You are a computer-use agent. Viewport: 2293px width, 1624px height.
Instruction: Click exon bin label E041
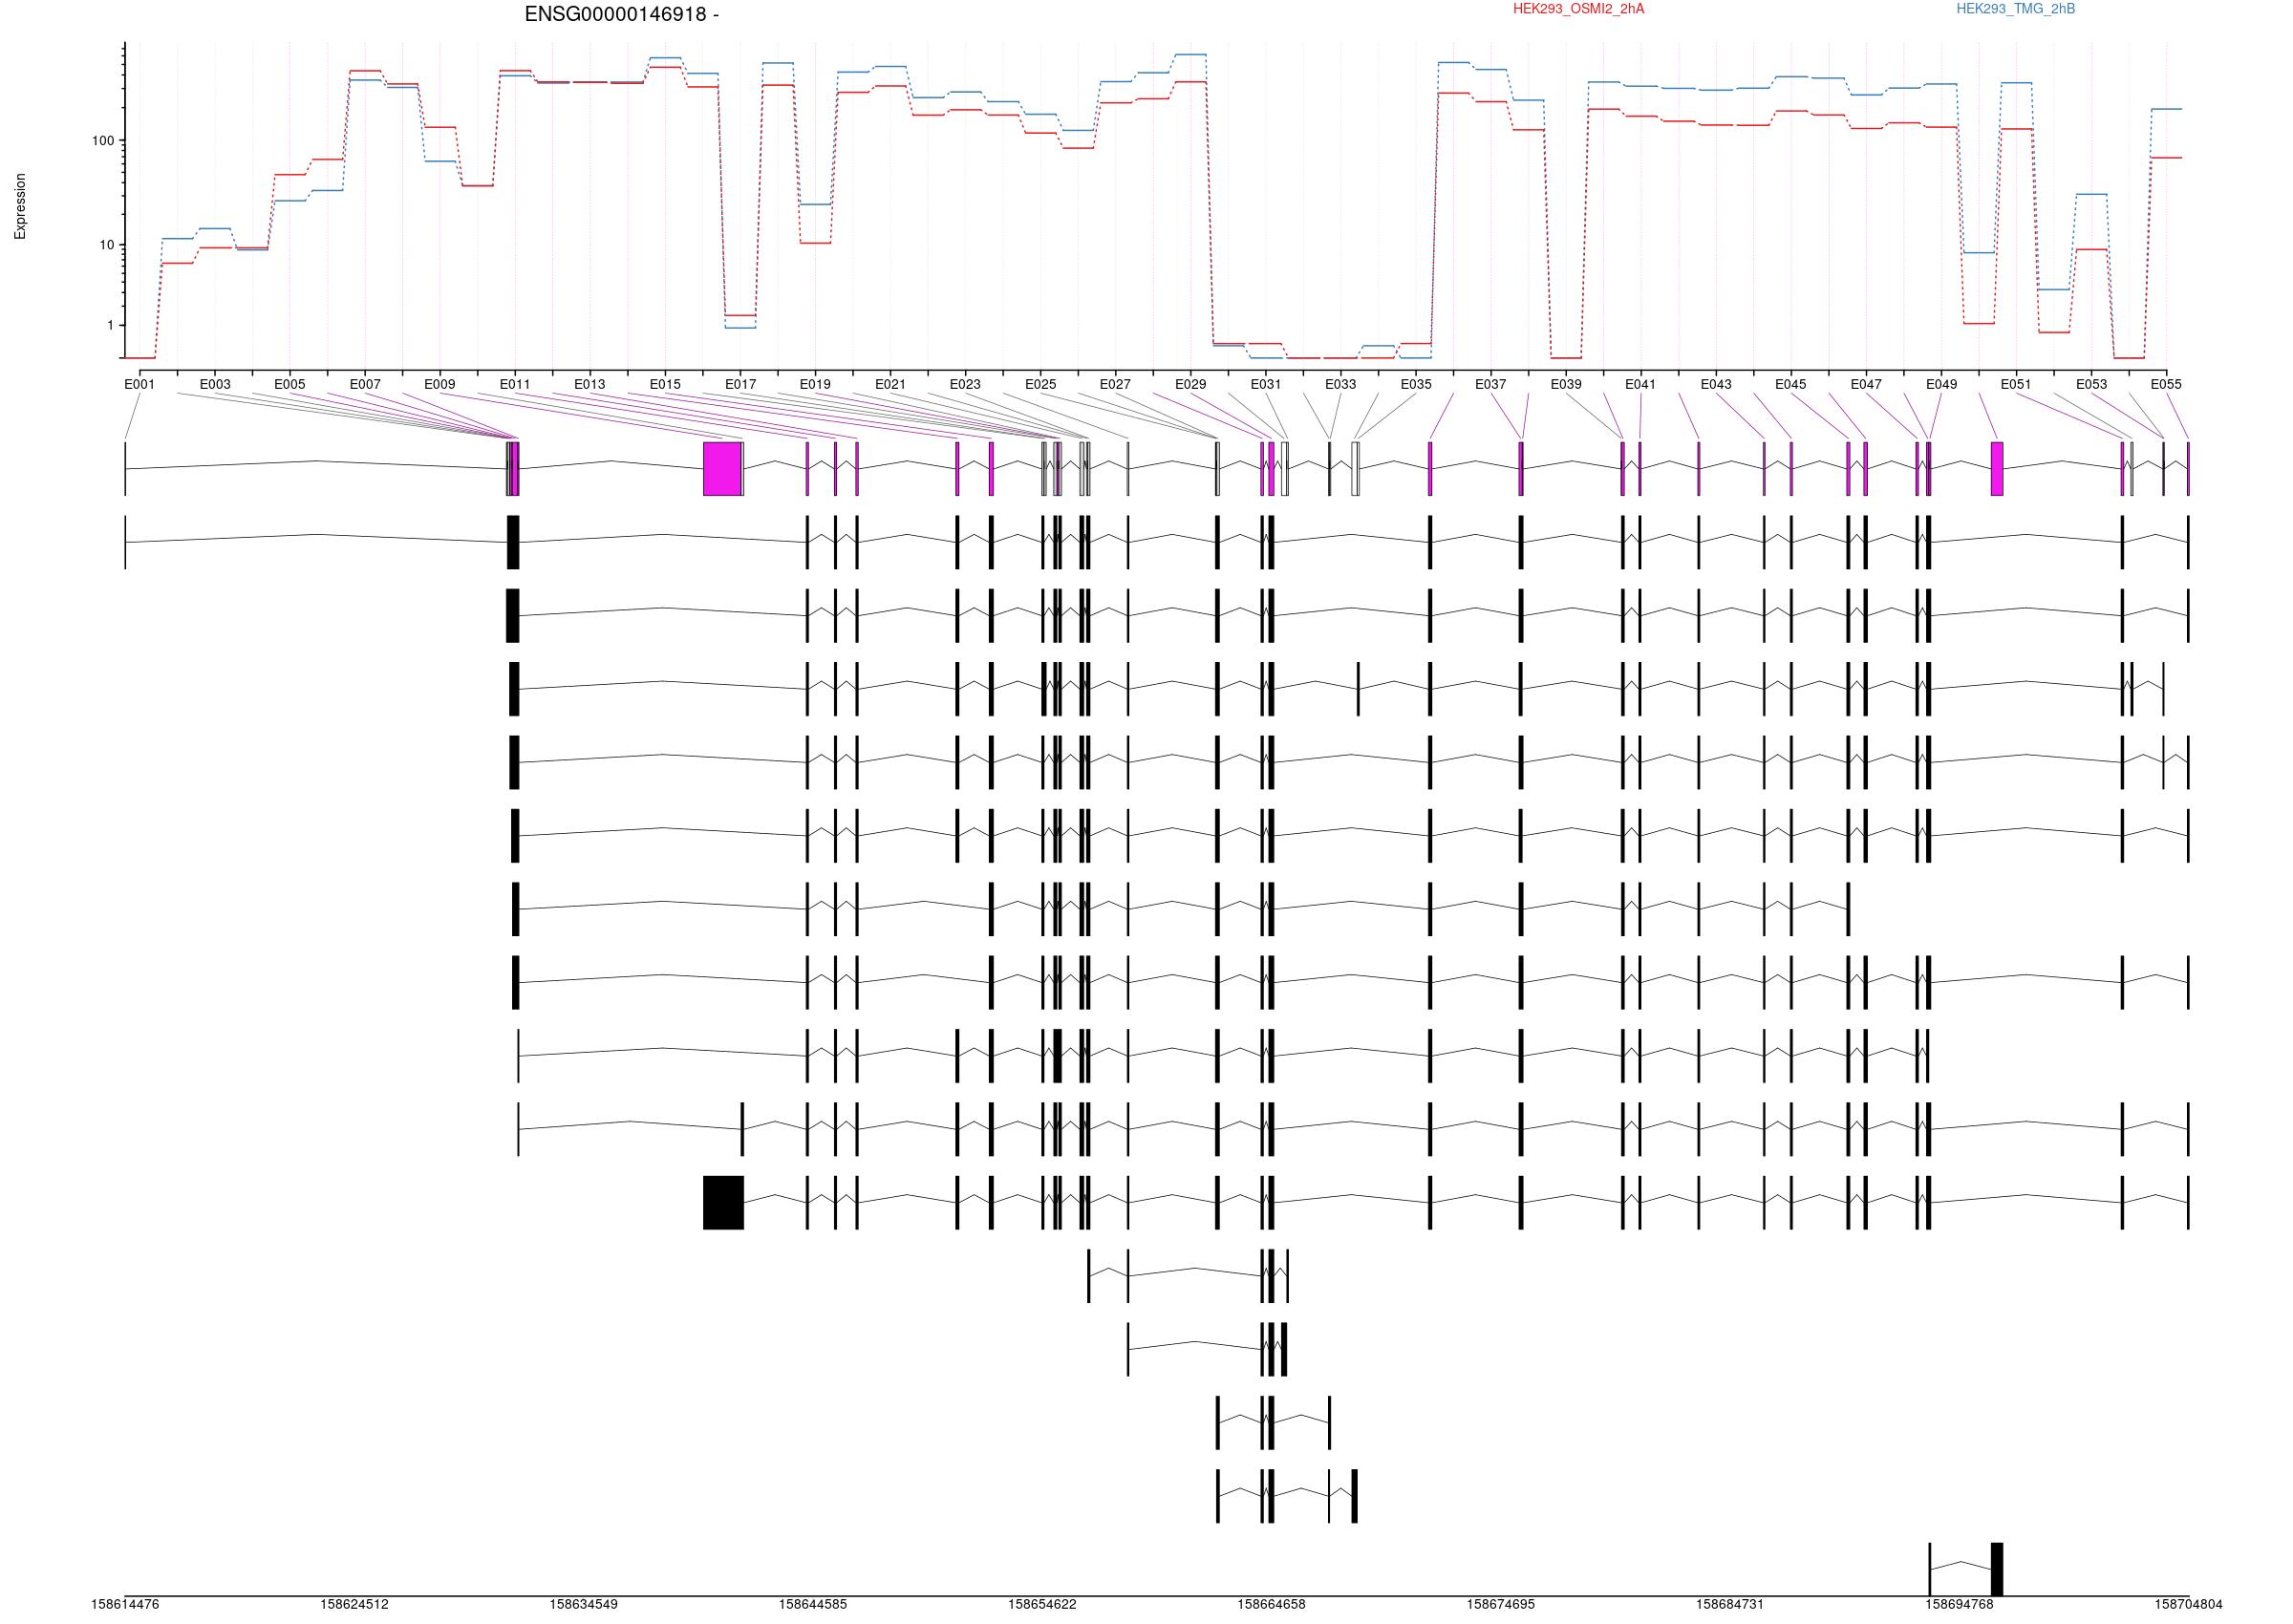pos(1641,384)
